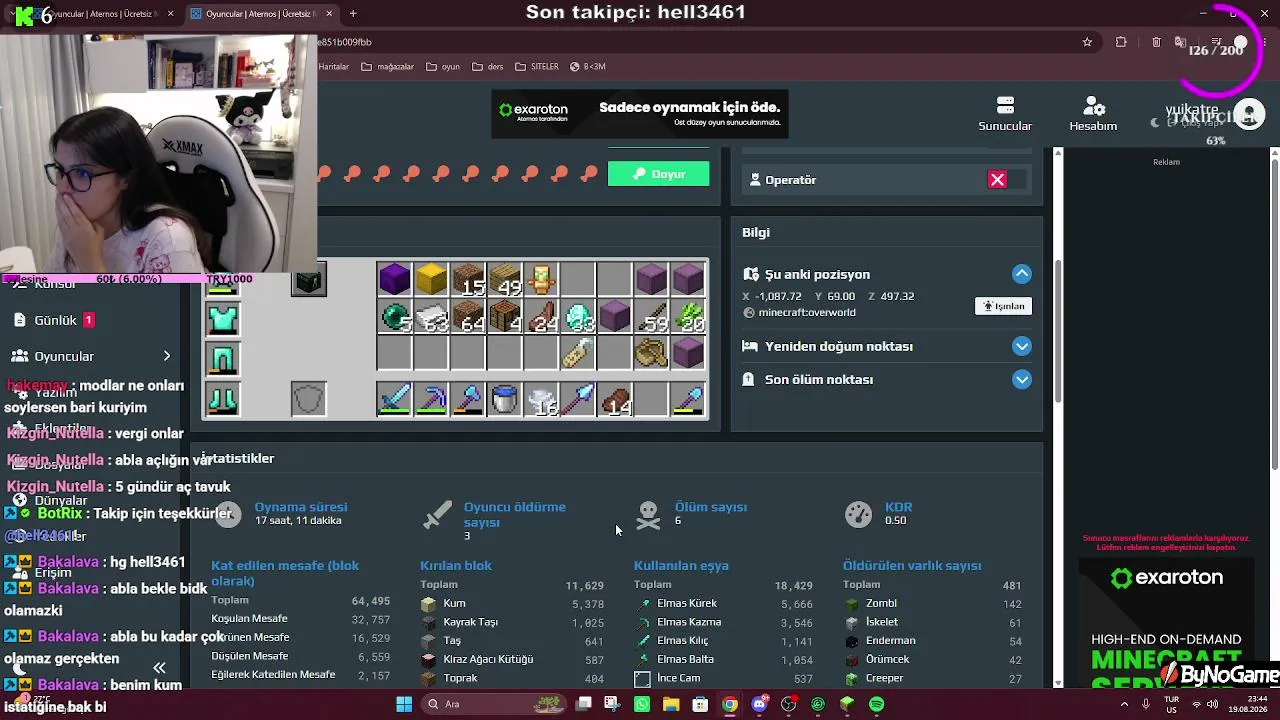
Task: Open the Günlük sidebar item
Action: 55,320
